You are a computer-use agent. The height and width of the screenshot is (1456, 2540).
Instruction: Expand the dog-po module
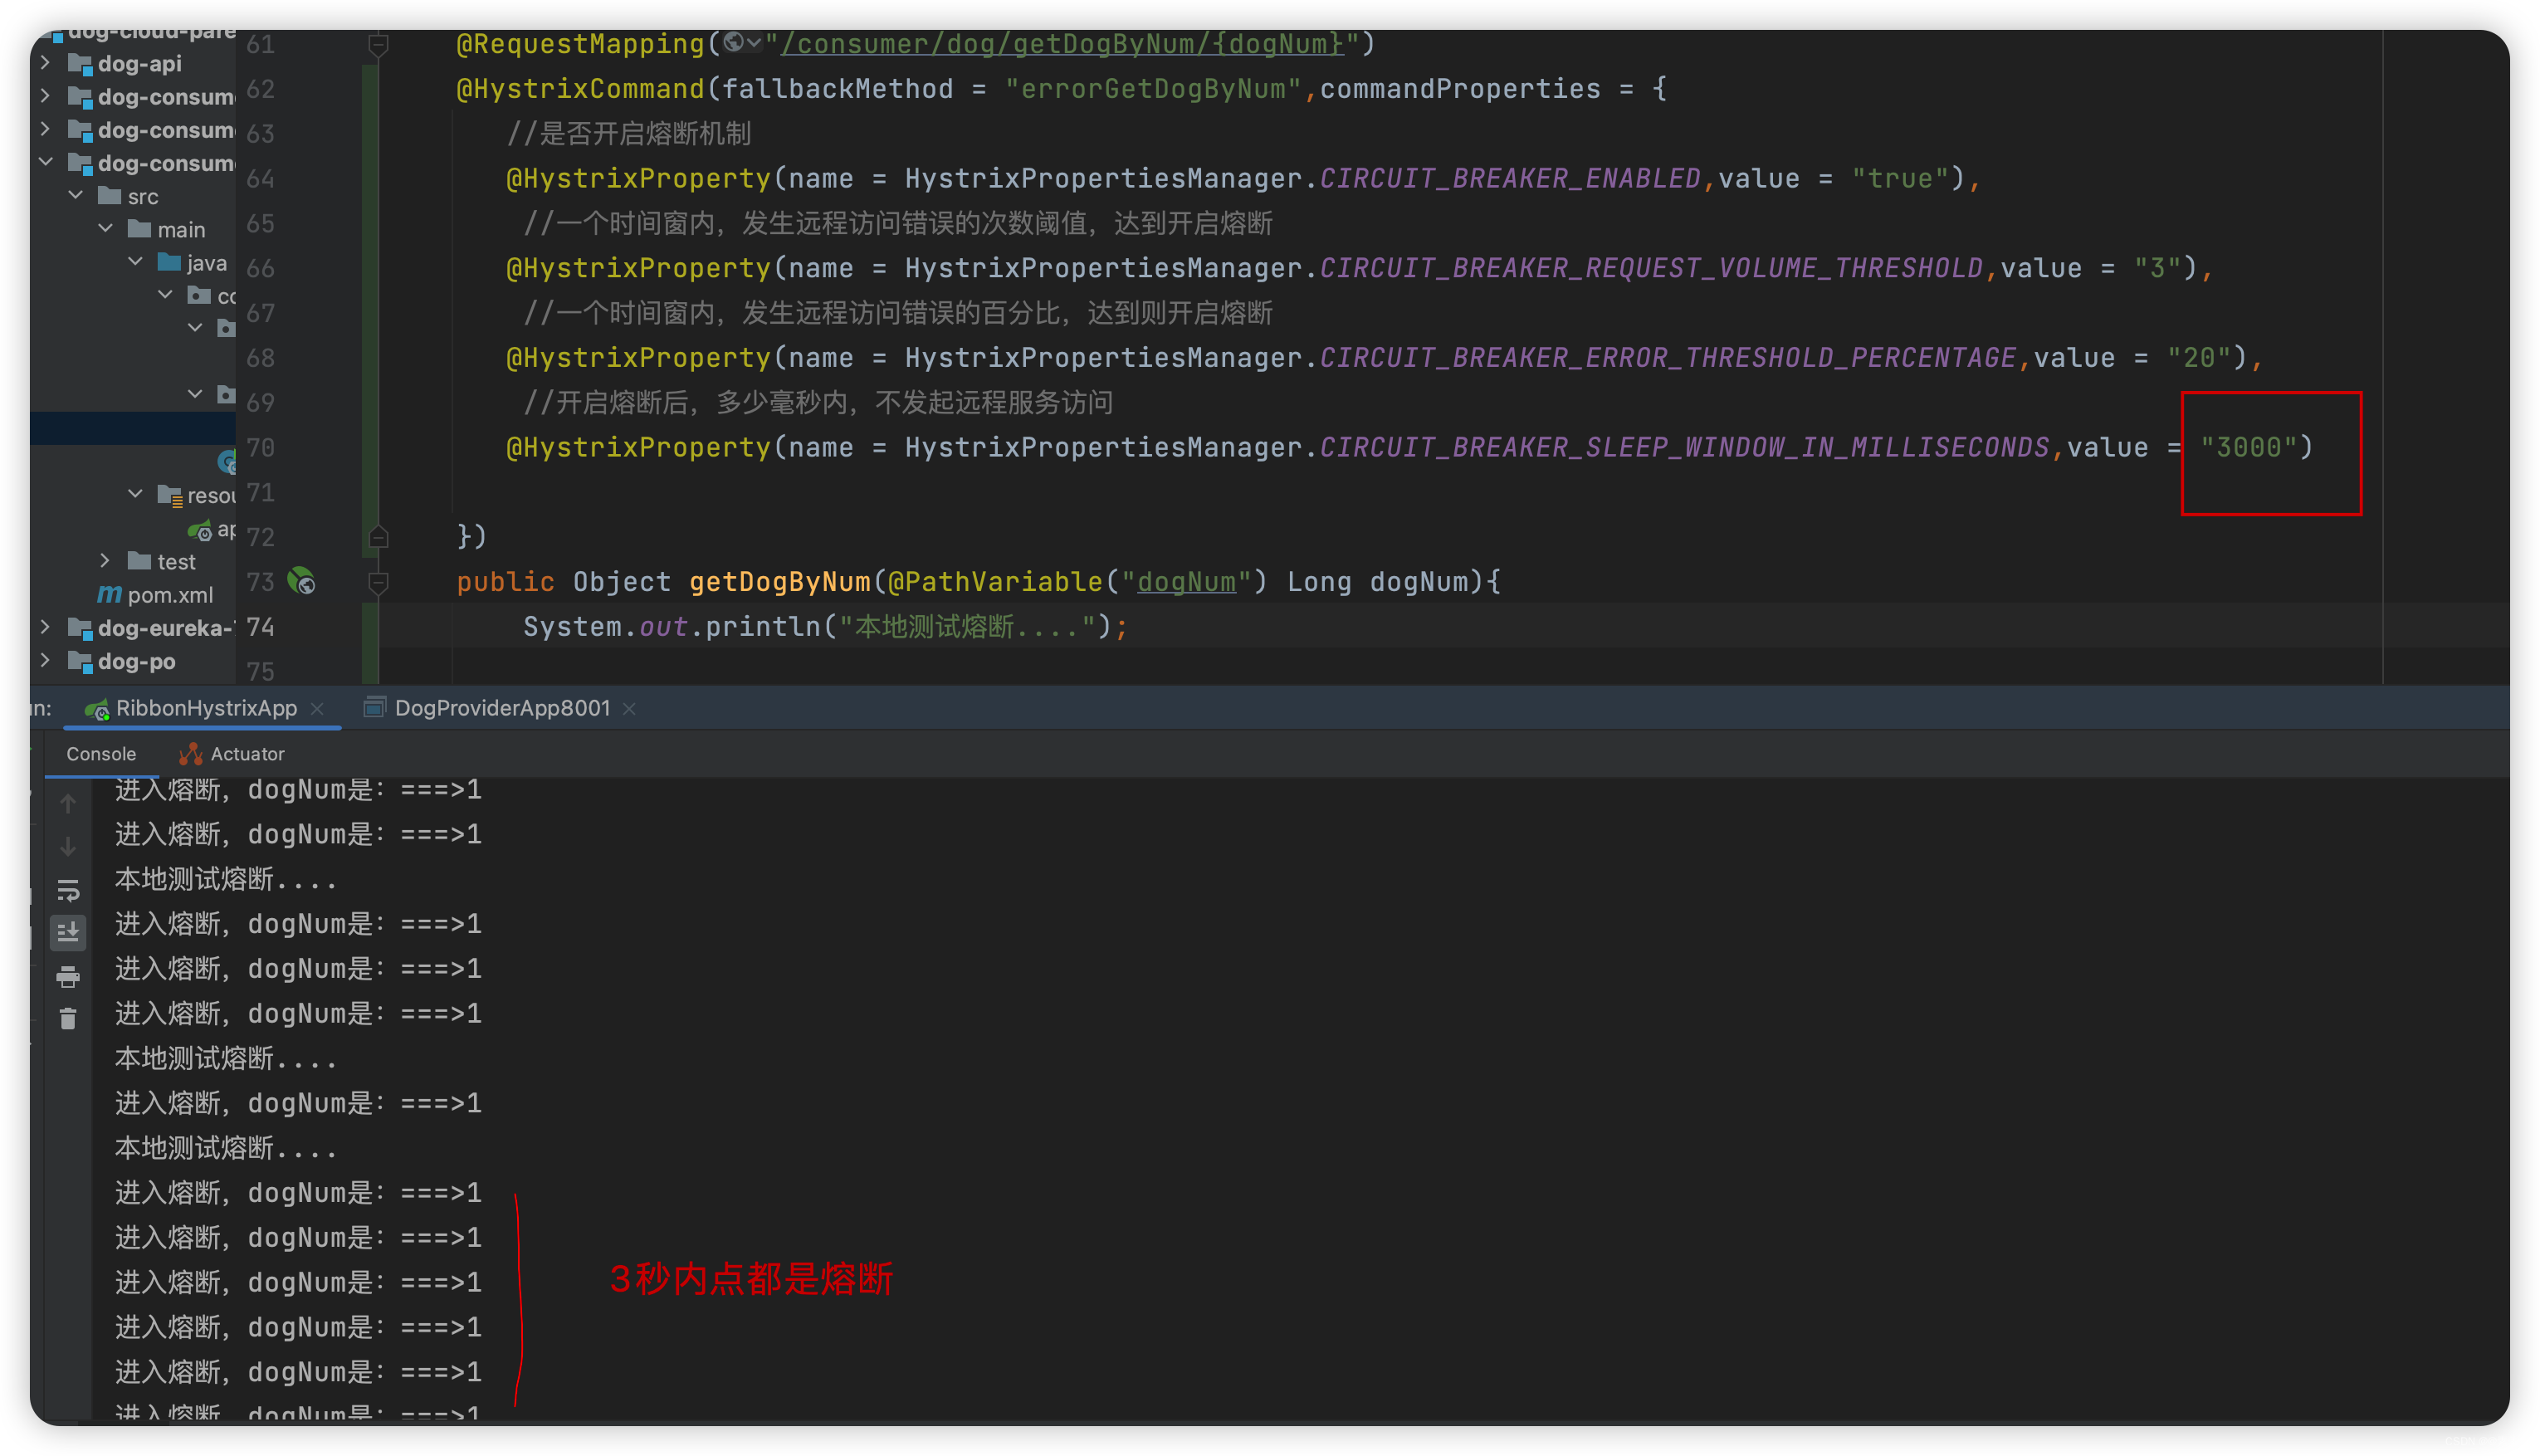click(45, 660)
